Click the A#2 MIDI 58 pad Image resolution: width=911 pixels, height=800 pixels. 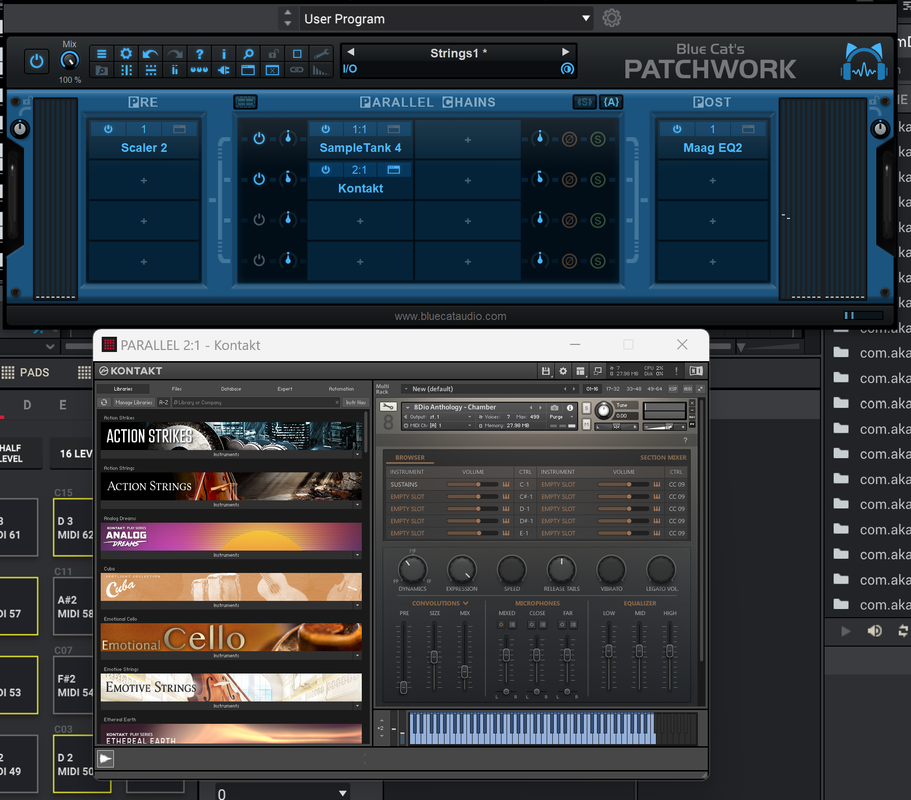[75, 607]
